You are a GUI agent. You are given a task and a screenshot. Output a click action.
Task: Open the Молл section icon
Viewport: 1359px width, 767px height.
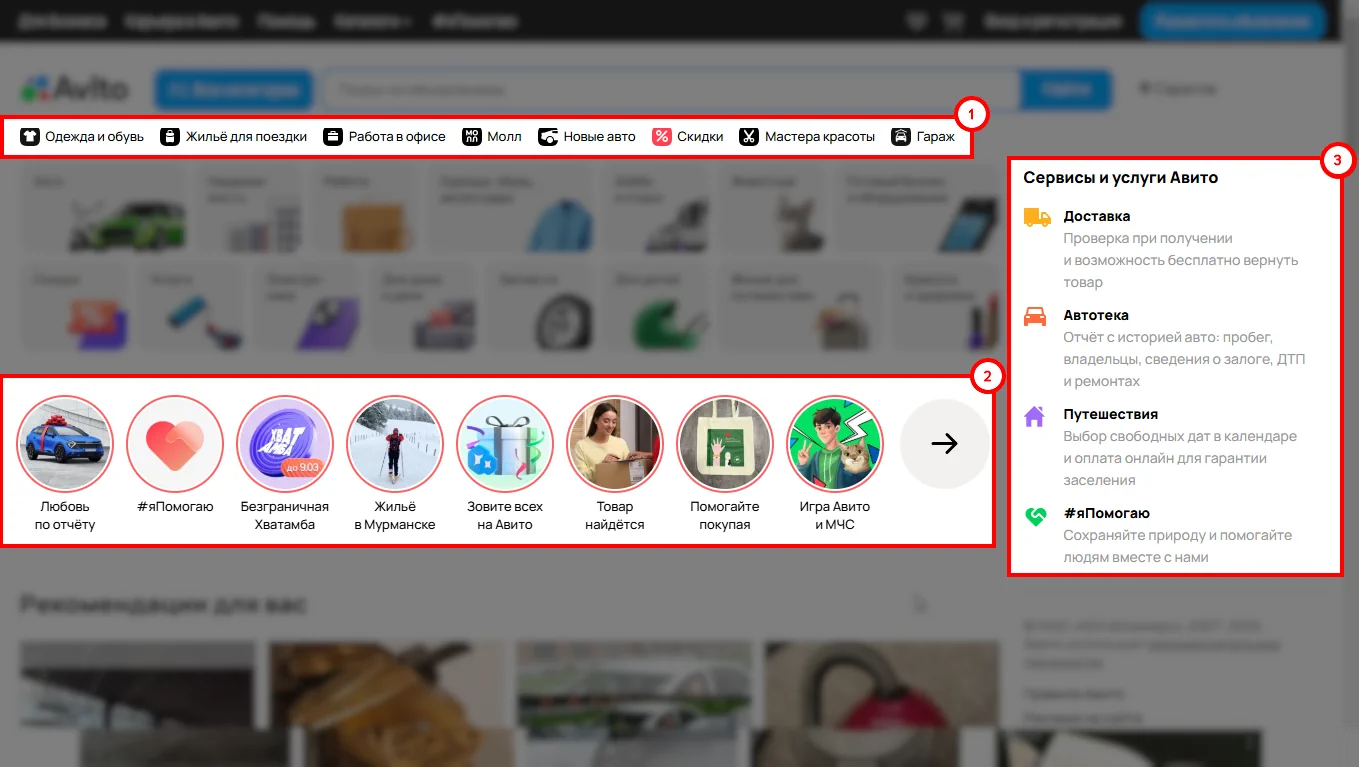[472, 137]
